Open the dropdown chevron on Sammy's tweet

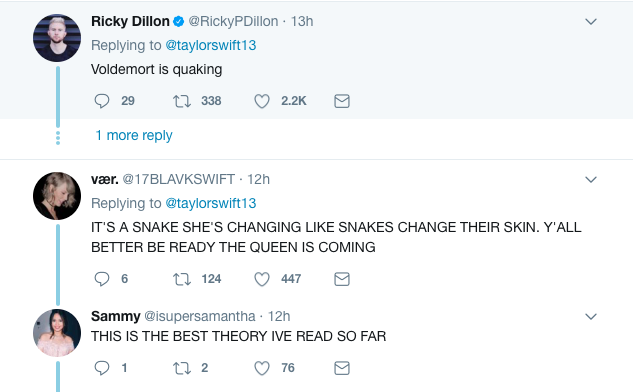591,317
